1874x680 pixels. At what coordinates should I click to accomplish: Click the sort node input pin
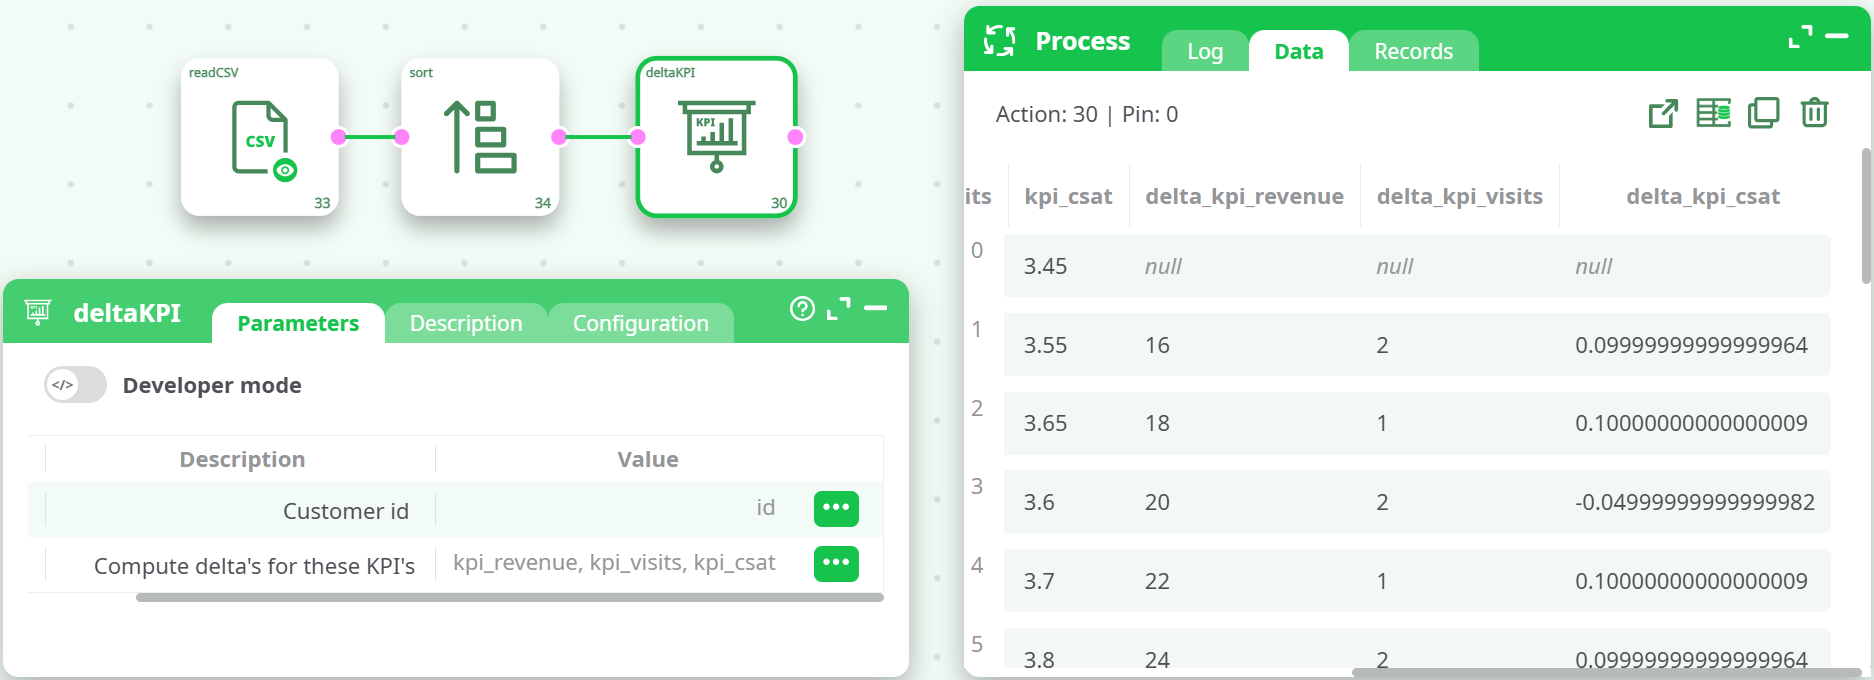[x=402, y=137]
